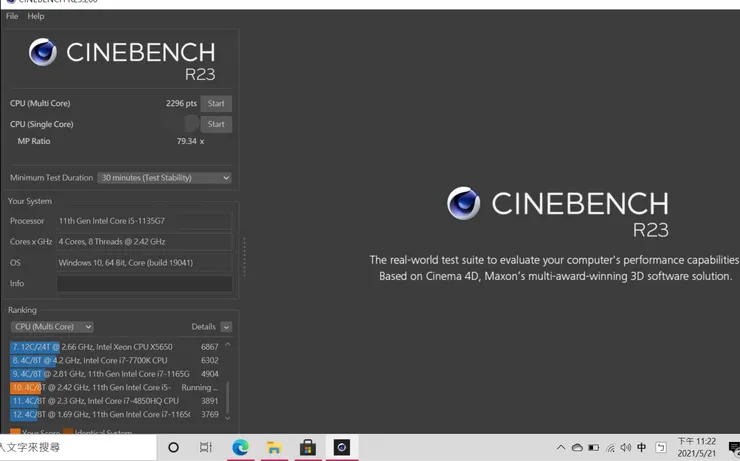Select ranking row 8 Intel Core i7-7700K
Screen dimensions: 740x461
click(x=115, y=360)
